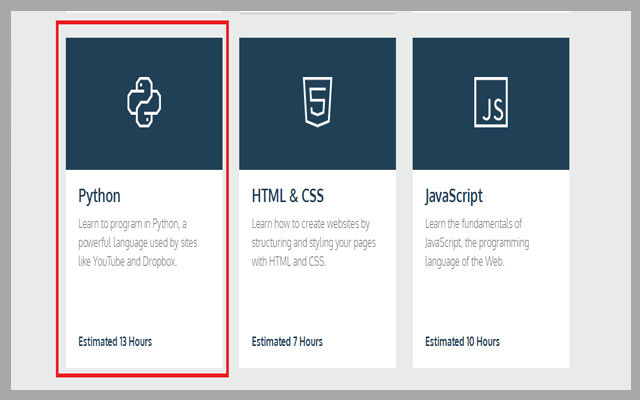Open the JavaScript course title
Screen dimensions: 640x400
pos(453,196)
